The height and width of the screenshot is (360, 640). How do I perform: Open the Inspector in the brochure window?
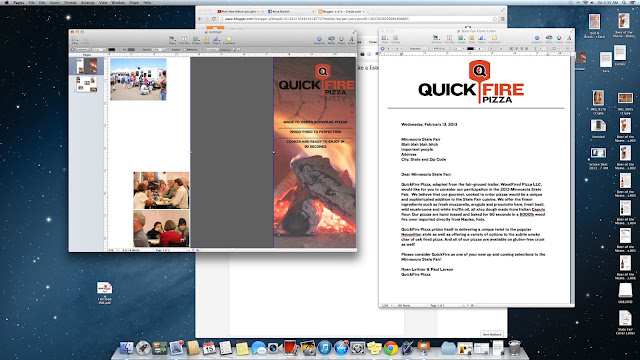point(319,40)
